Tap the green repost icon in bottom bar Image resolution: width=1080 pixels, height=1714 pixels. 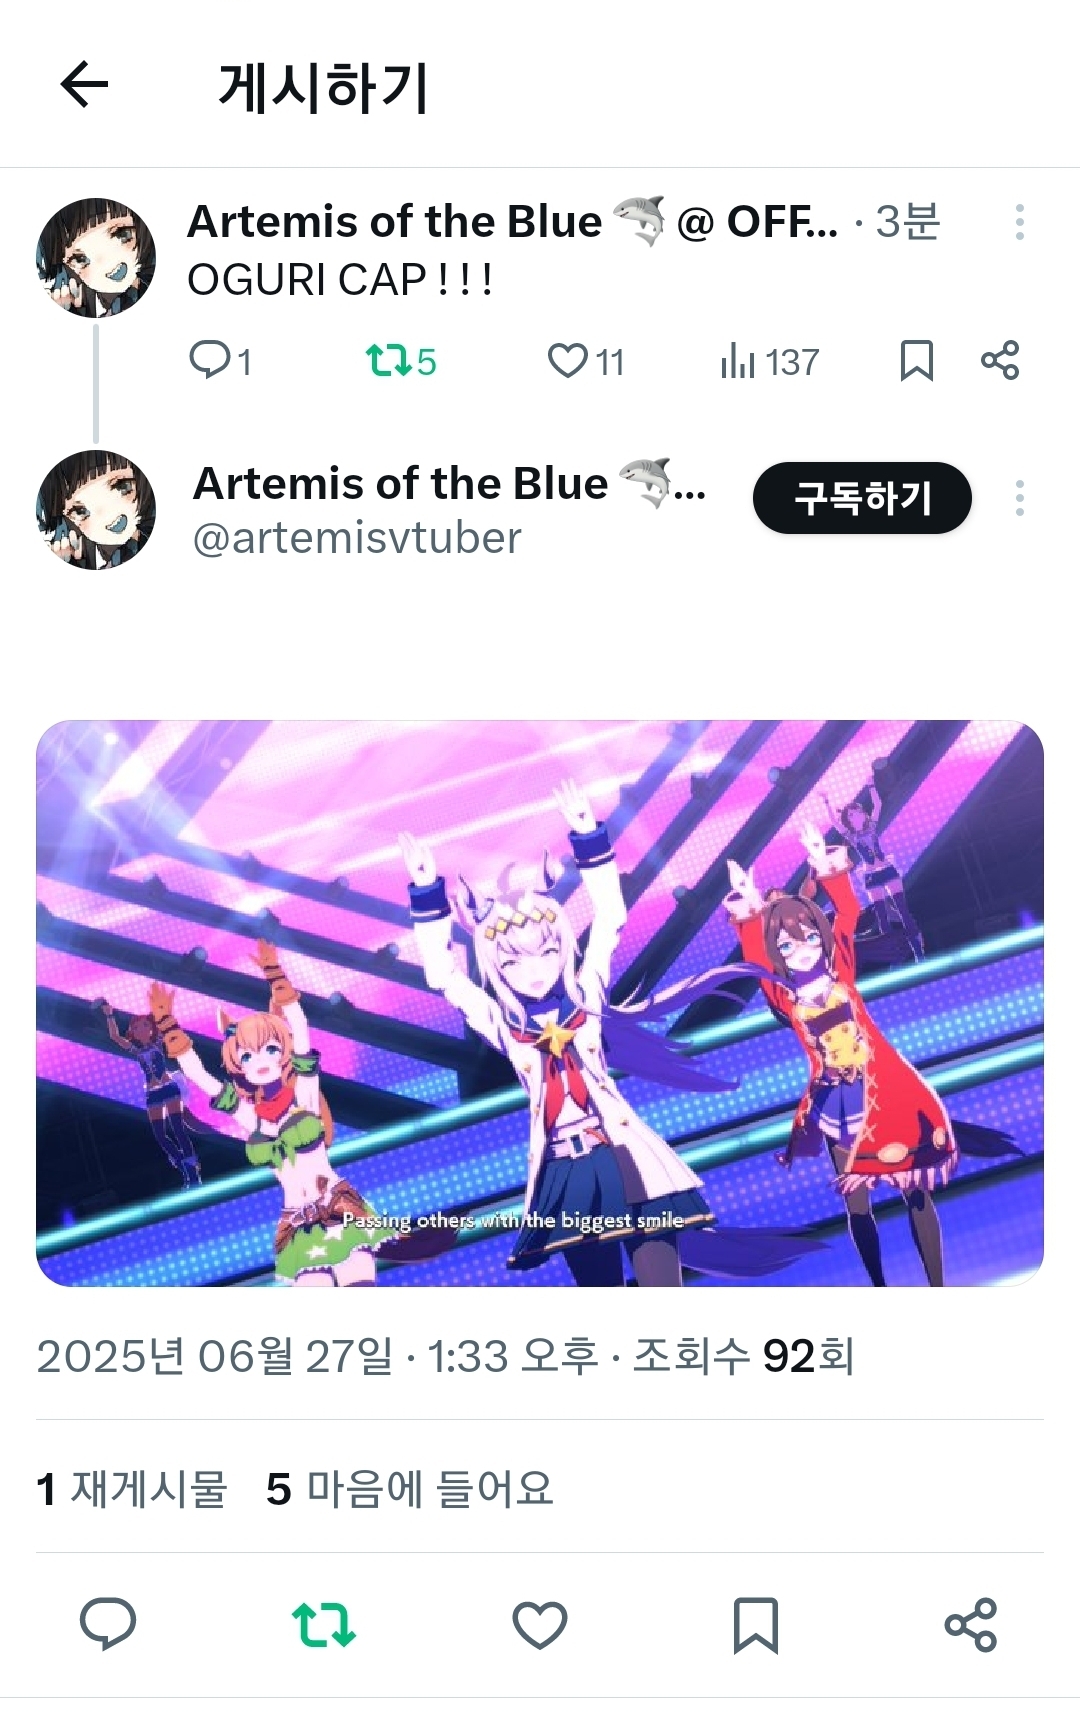[x=324, y=1624]
